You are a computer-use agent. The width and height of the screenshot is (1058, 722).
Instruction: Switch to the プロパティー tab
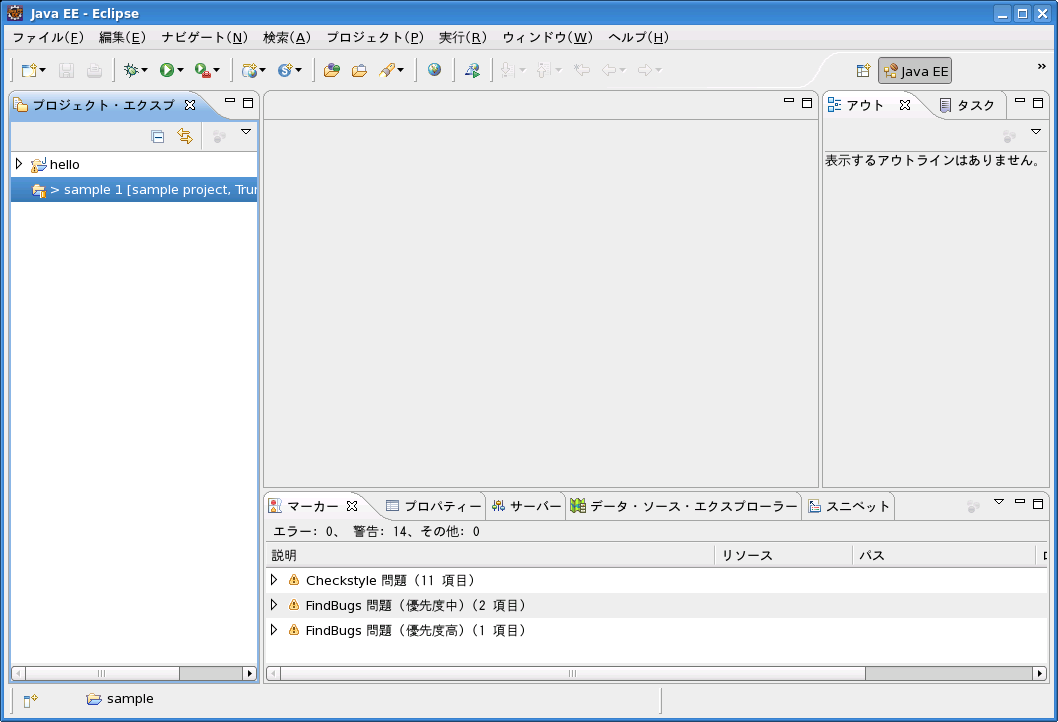point(433,506)
